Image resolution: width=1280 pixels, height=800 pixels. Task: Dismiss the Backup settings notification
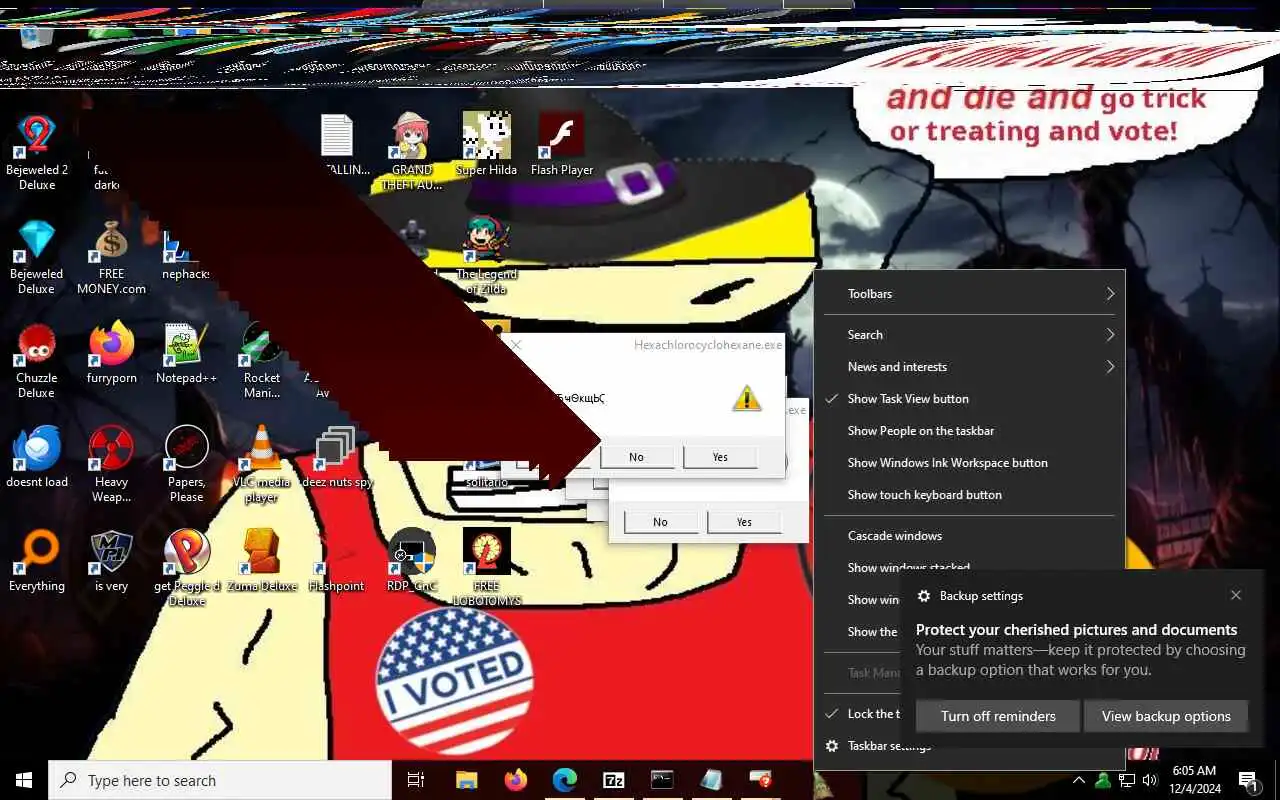(x=1236, y=595)
